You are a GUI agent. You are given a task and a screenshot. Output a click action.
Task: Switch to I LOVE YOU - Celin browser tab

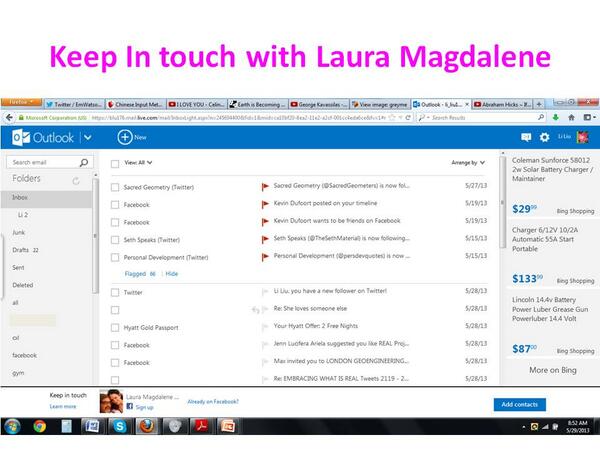click(x=197, y=104)
